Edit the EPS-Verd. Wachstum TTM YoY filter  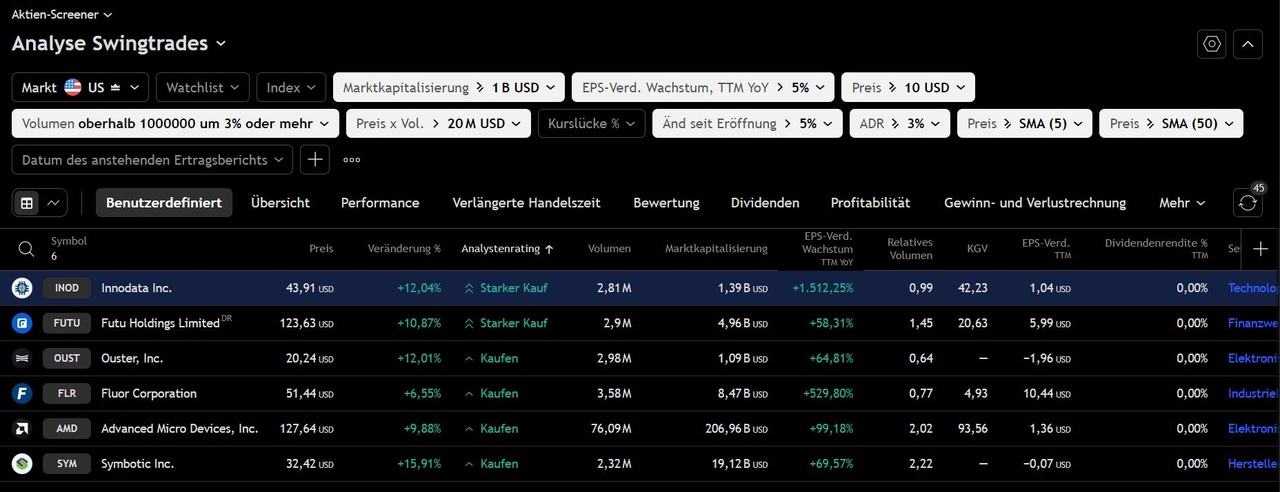pyautogui.click(x=703, y=87)
